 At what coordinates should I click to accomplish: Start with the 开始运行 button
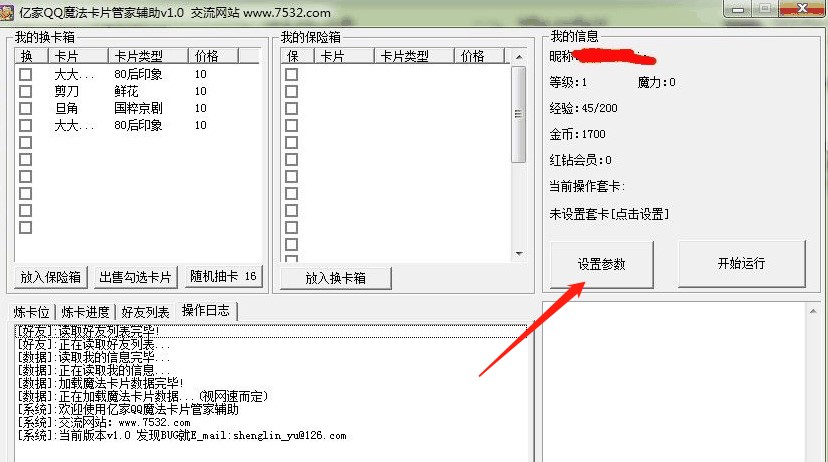[x=741, y=263]
